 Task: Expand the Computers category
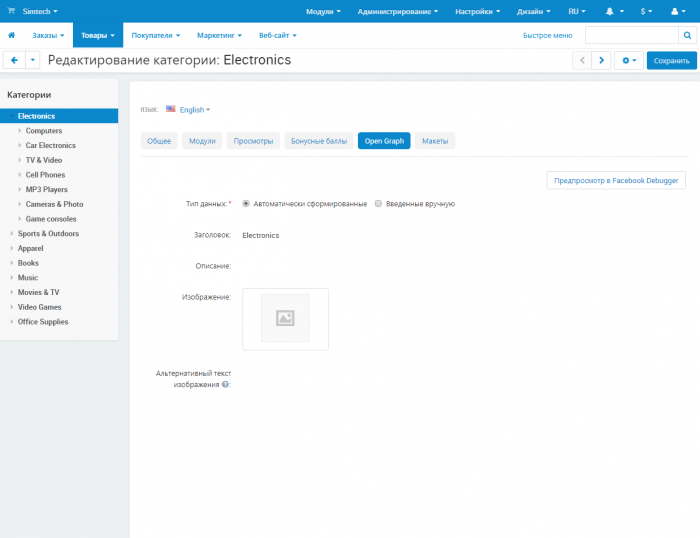[x=19, y=130]
